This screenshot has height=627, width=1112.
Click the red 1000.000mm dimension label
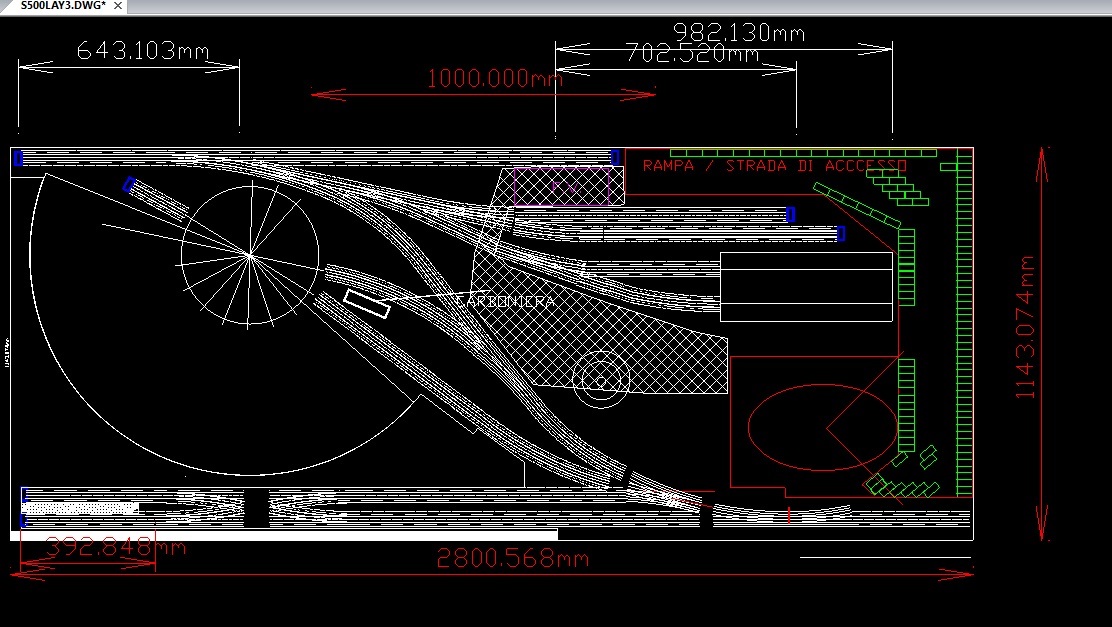pyautogui.click(x=494, y=78)
